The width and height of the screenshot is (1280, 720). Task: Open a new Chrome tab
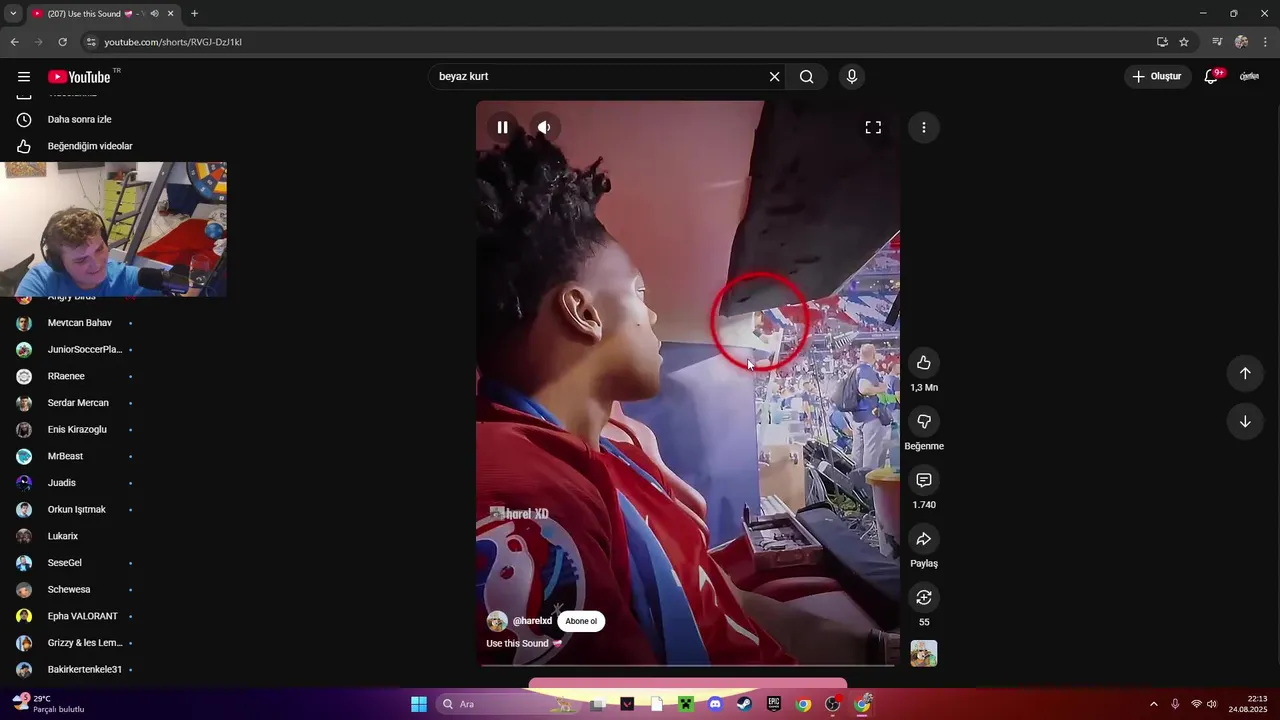pyautogui.click(x=194, y=13)
